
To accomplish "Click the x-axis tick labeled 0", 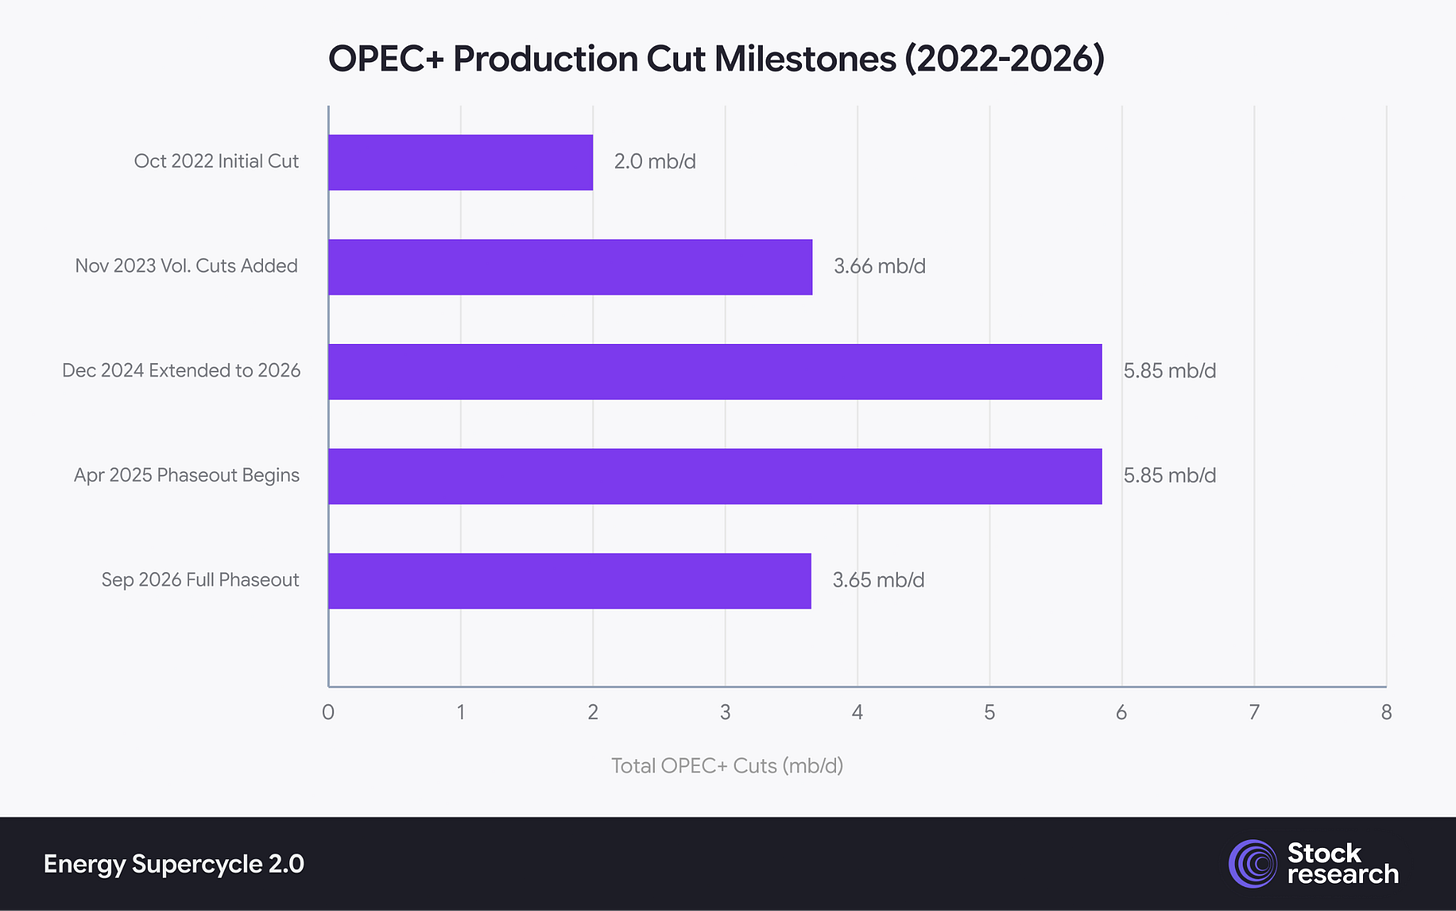I will 328,713.
